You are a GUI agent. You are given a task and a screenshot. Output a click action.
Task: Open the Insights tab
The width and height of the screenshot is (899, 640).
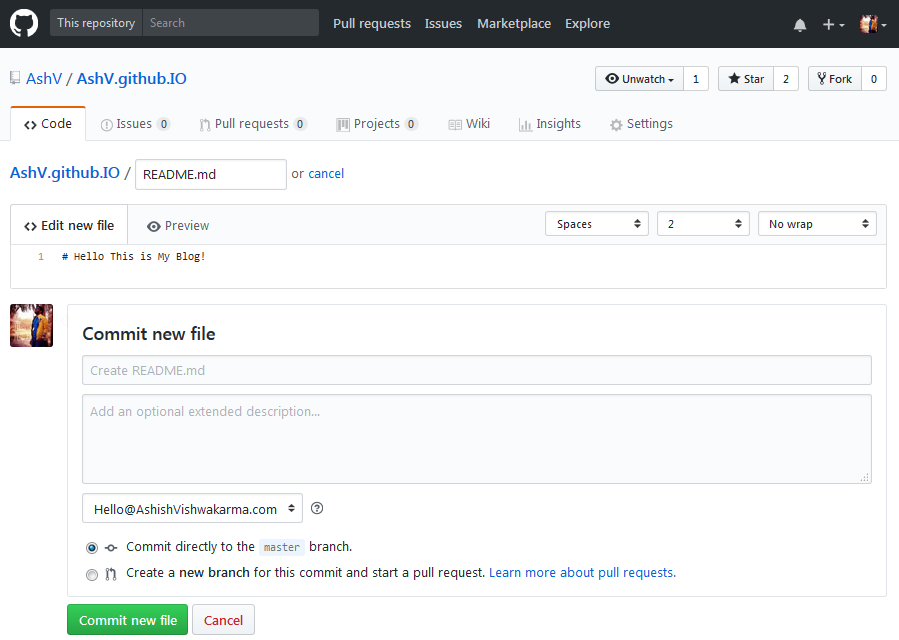click(549, 124)
